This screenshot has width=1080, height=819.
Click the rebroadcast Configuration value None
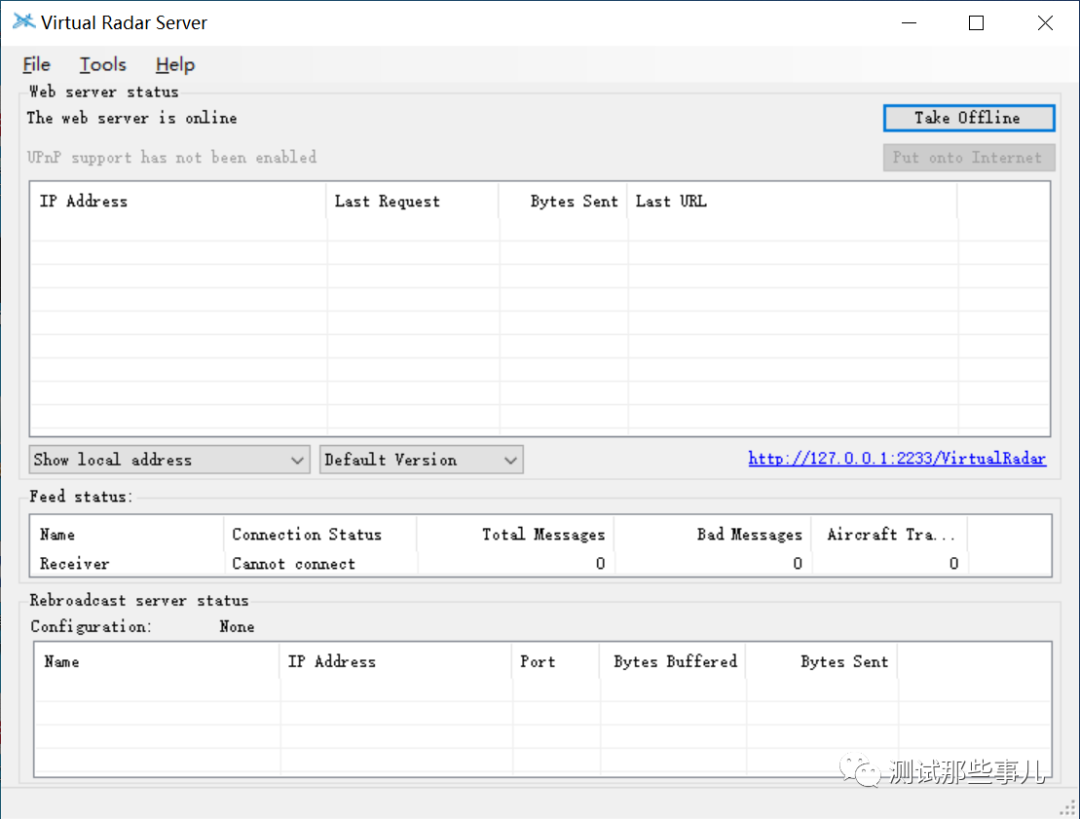tap(237, 627)
